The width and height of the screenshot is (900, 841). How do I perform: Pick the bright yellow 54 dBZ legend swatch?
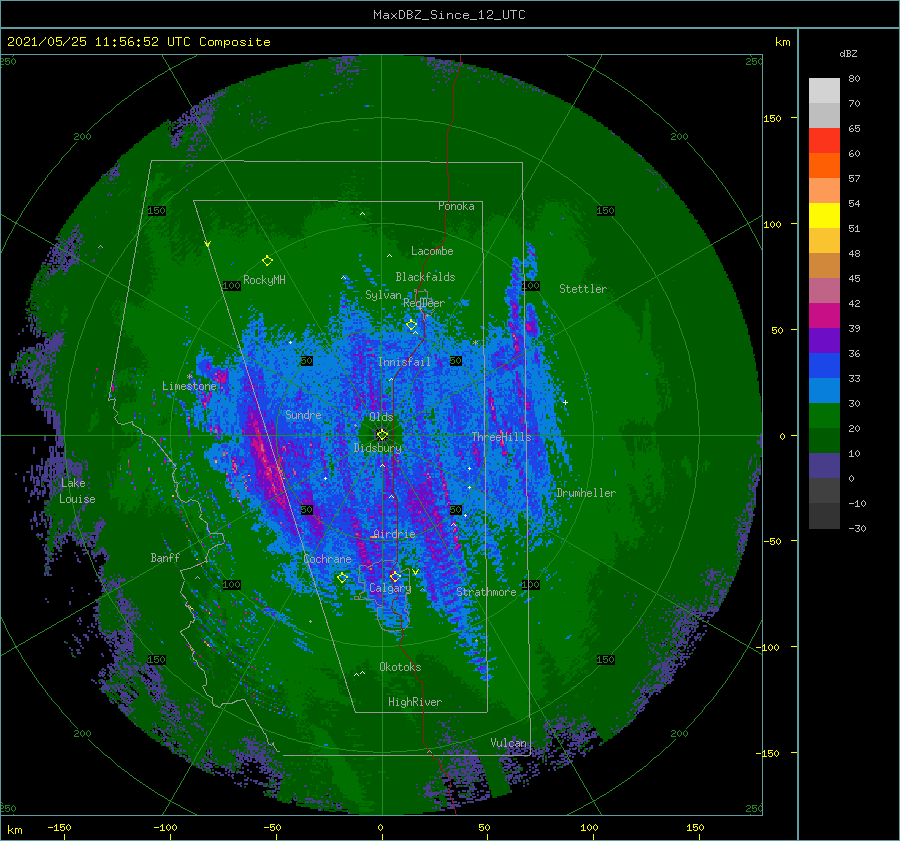824,216
